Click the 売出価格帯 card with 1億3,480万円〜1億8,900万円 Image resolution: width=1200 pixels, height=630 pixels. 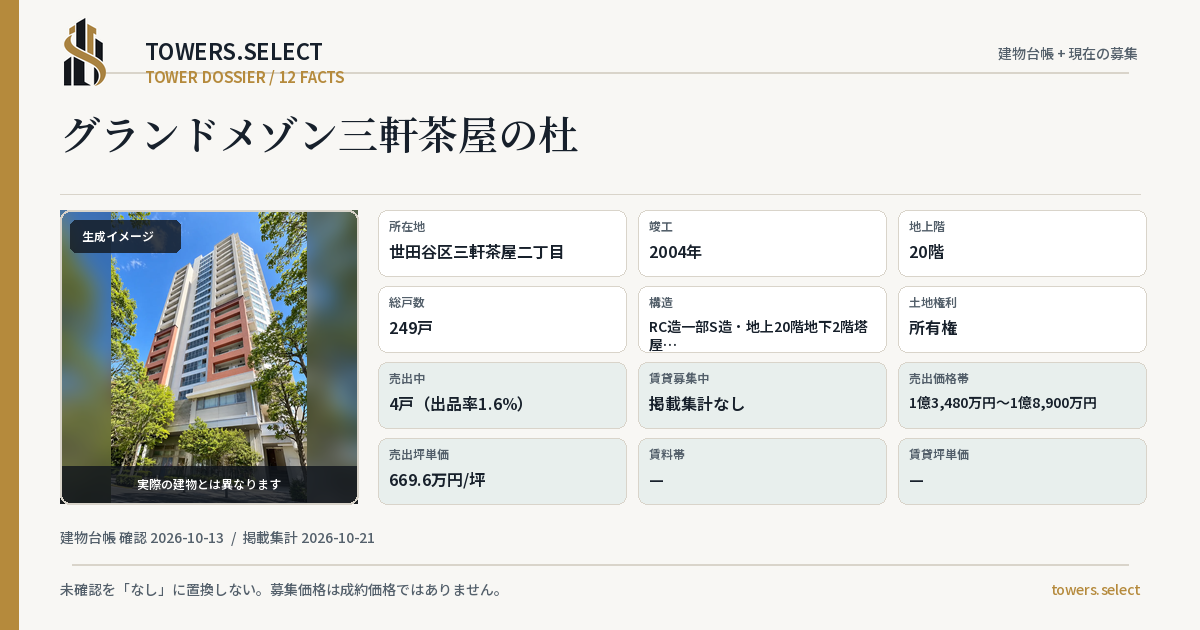click(x=1022, y=395)
